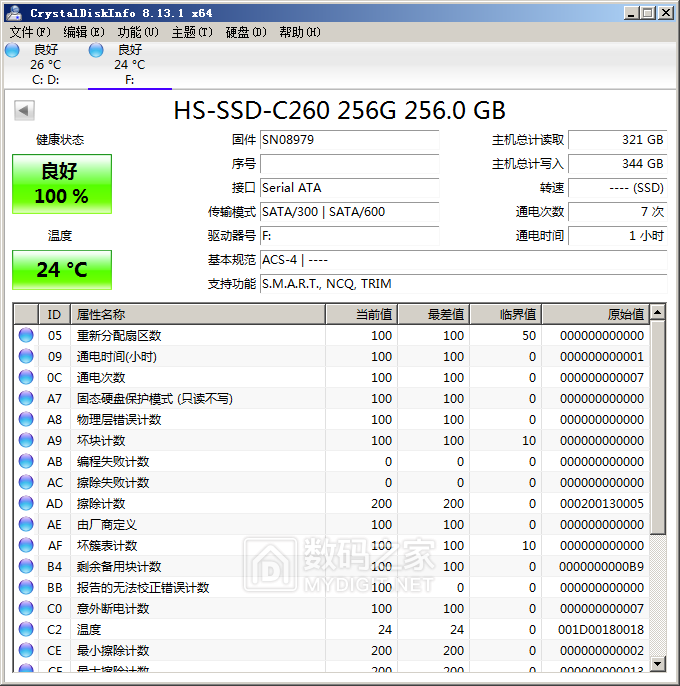Click status orb of row C2 温度
Image resolution: width=680 pixels, height=686 pixels.
(x=26, y=630)
